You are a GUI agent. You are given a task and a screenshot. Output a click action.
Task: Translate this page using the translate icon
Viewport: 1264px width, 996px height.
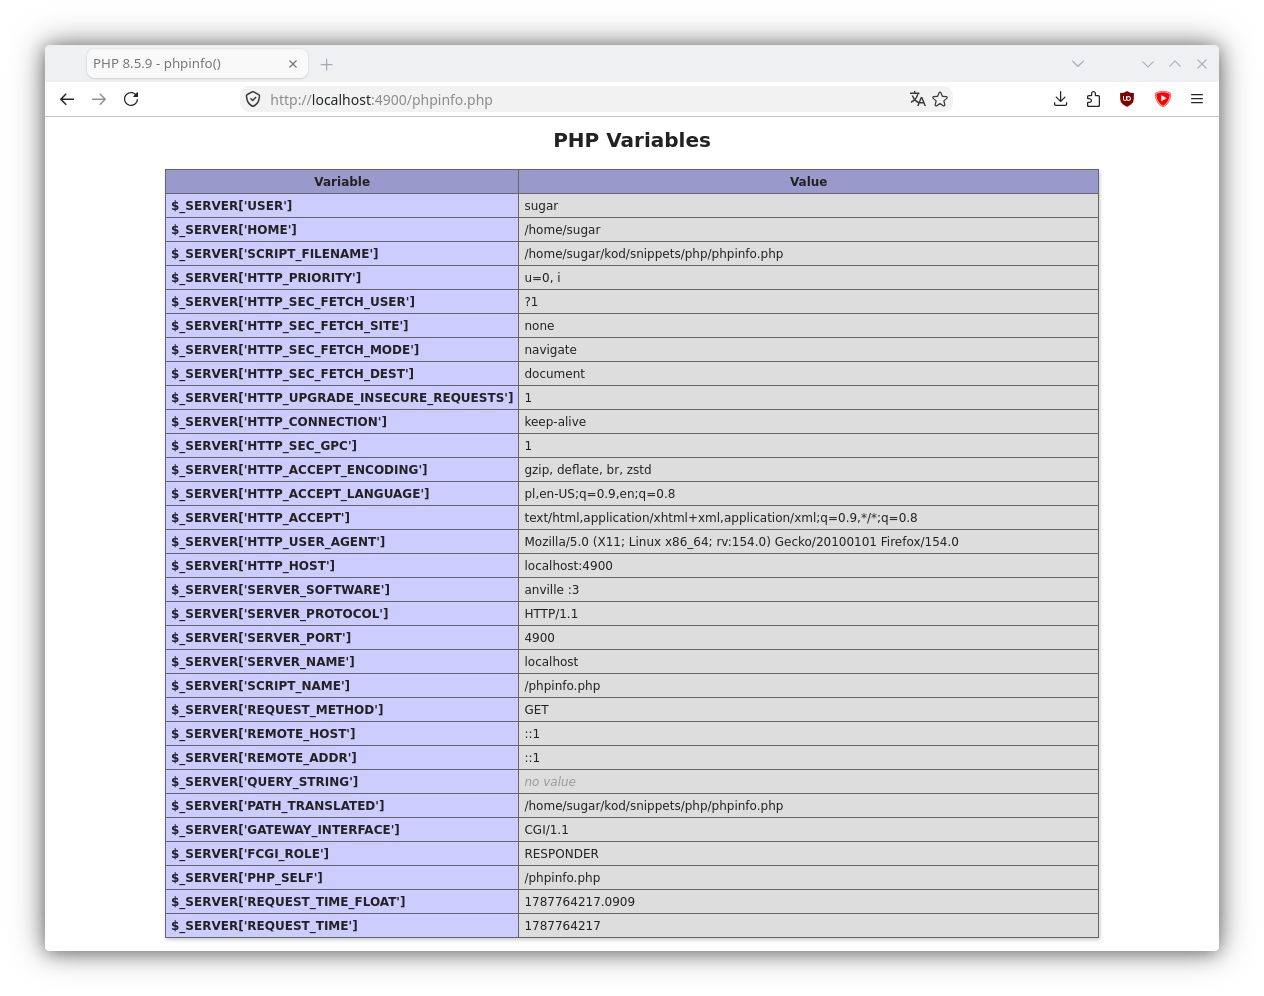[x=917, y=99]
